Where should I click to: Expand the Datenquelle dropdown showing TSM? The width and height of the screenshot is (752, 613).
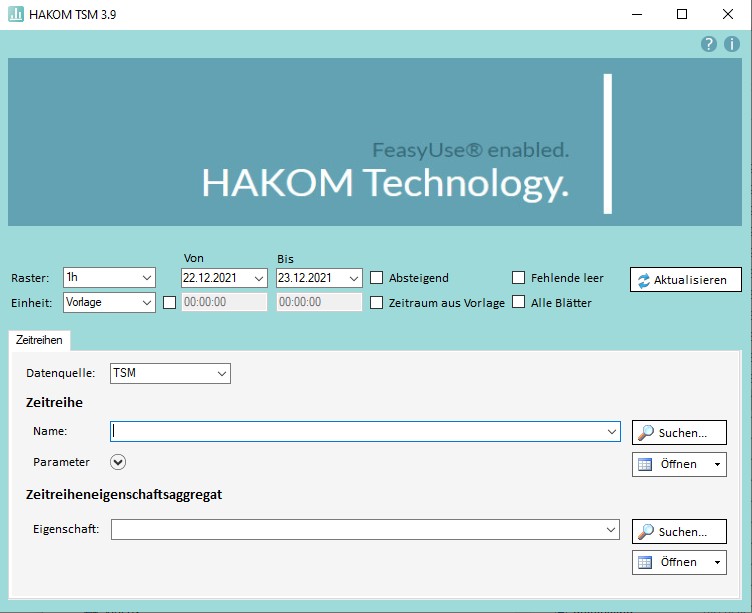[170, 373]
